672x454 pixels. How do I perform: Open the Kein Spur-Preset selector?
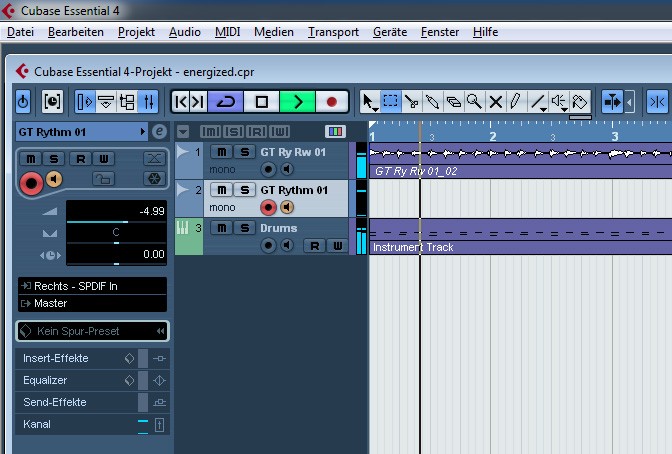[93, 331]
